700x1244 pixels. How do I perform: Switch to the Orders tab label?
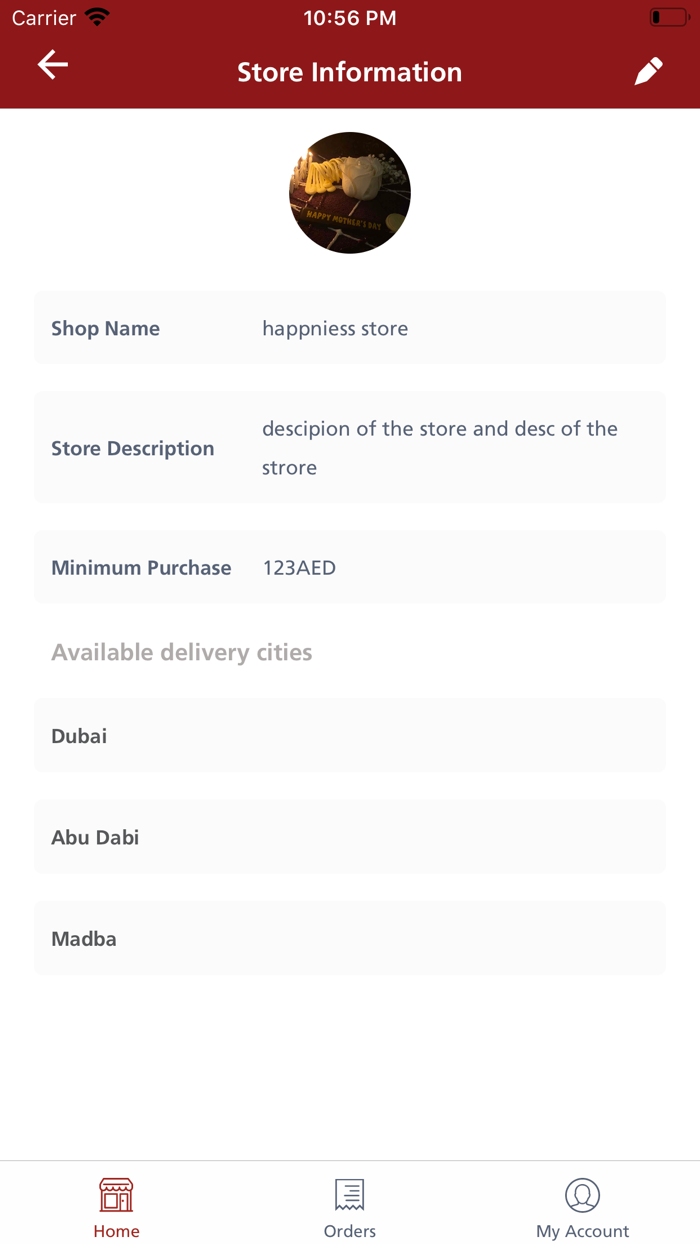pyautogui.click(x=349, y=1231)
